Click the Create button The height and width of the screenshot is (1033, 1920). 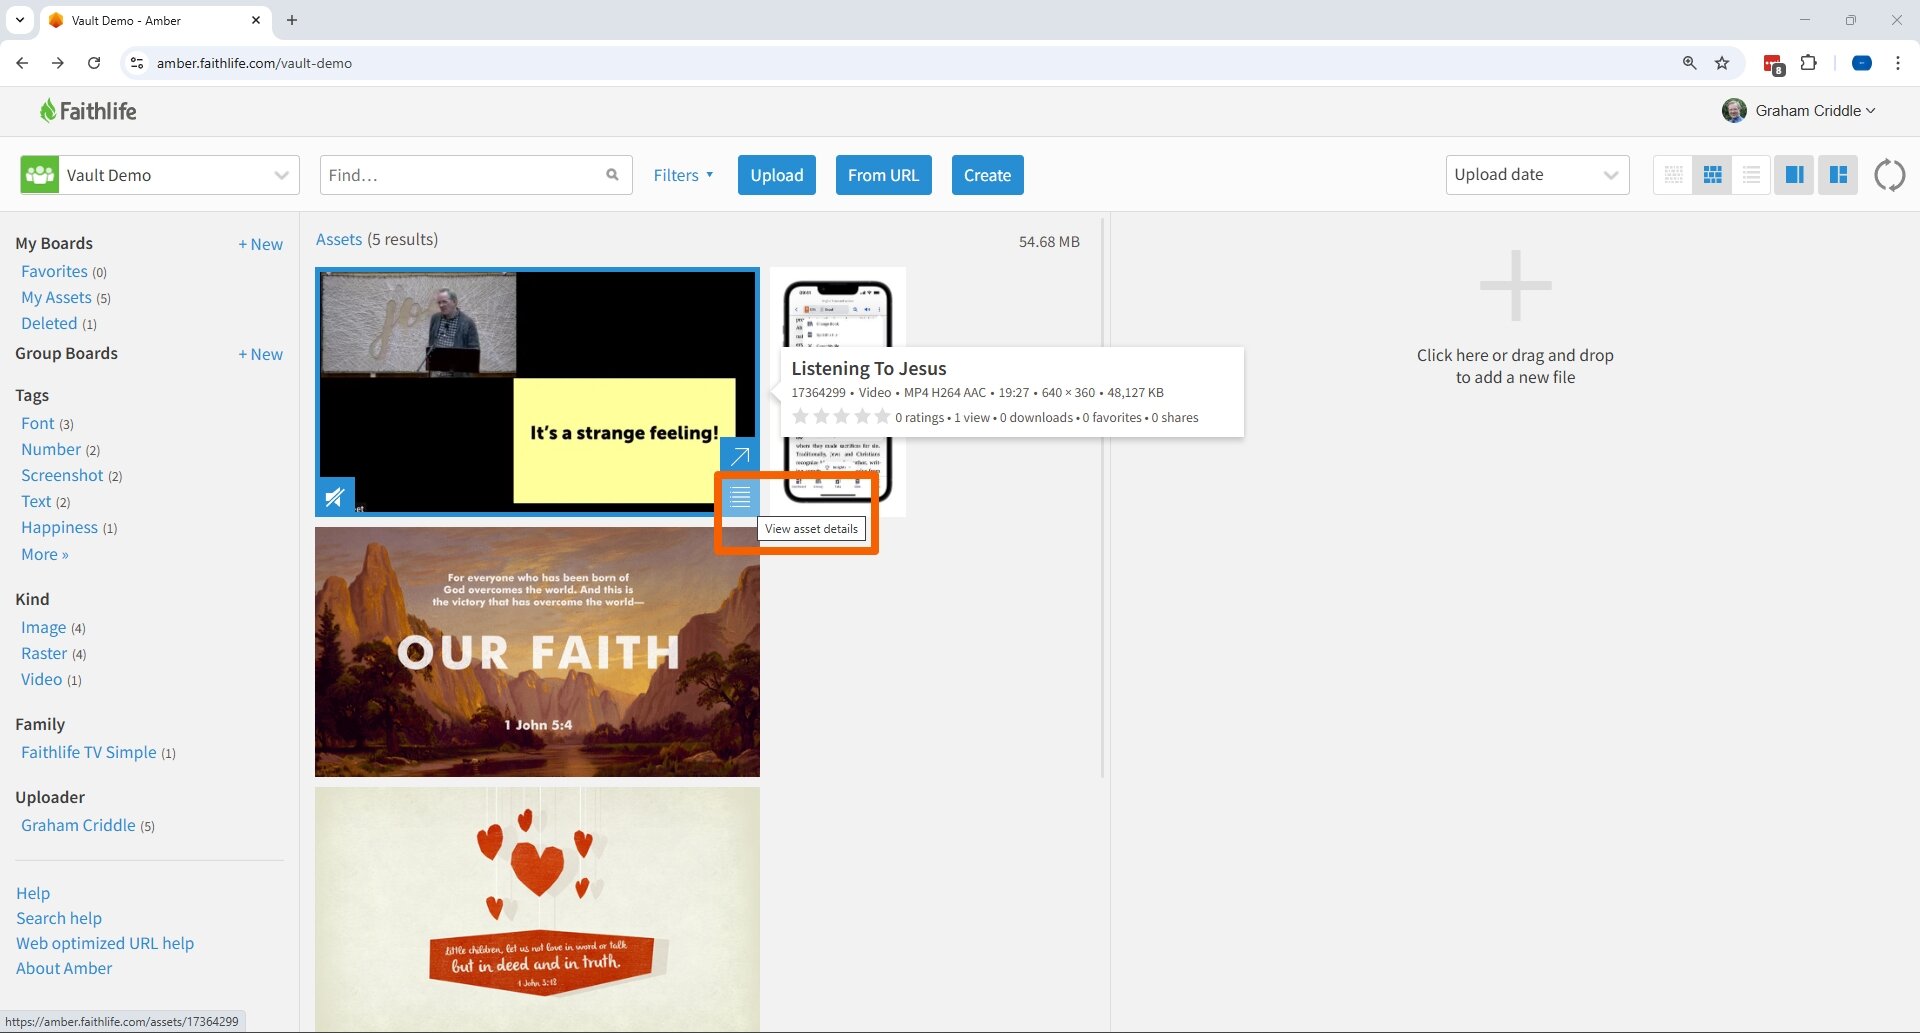point(987,175)
